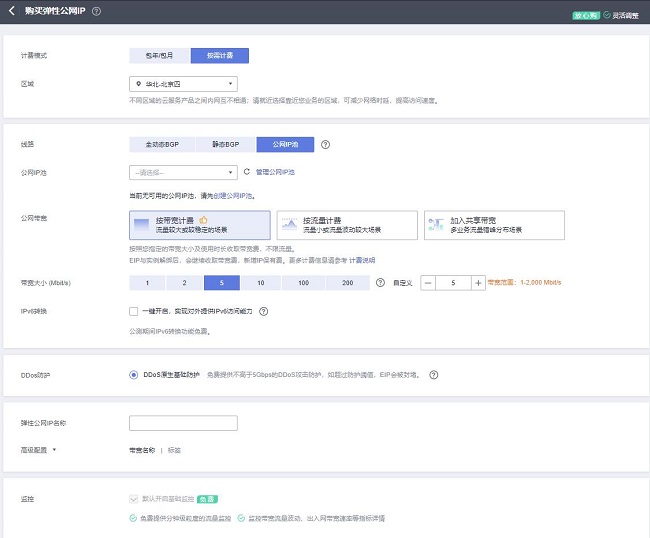Open the 公网IP池 selection dropdown
This screenshot has width=650, height=538.
183,172
